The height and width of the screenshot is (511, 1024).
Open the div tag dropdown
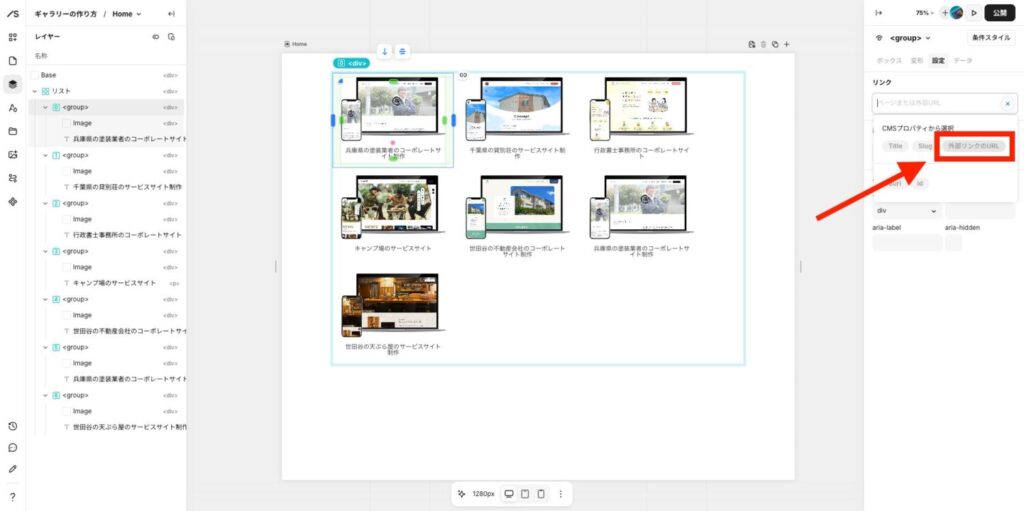pos(907,211)
